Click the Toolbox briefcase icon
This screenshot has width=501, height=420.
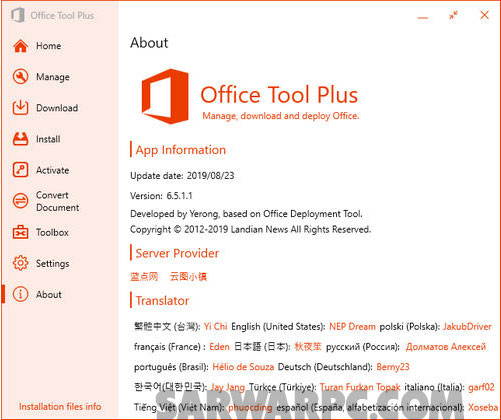(x=20, y=232)
